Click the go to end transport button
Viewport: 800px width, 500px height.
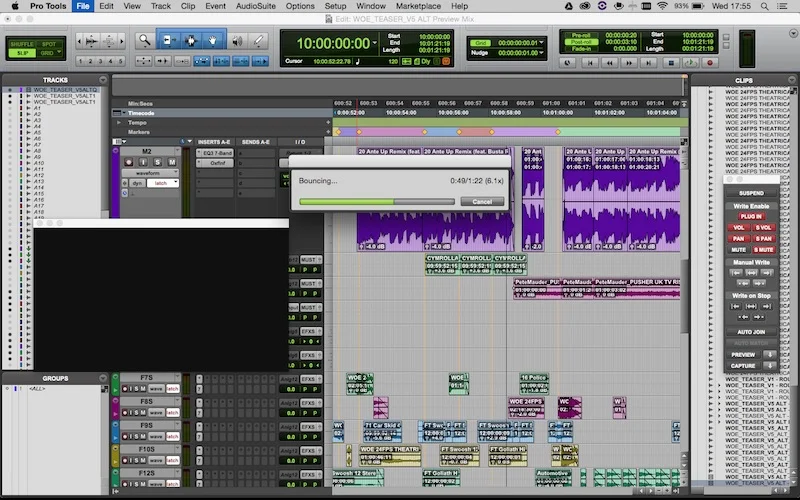tap(648, 63)
